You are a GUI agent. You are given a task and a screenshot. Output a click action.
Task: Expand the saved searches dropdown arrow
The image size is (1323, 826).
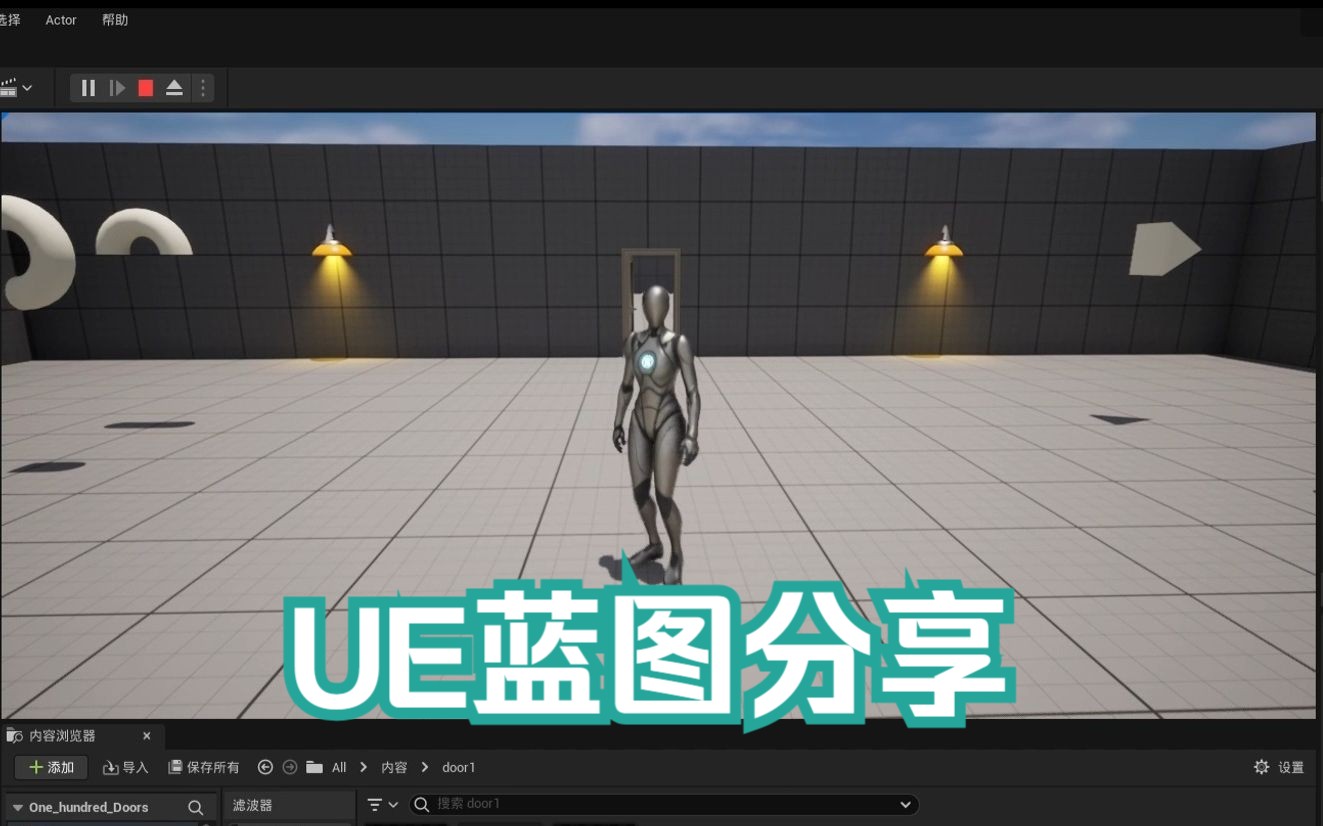pos(905,804)
